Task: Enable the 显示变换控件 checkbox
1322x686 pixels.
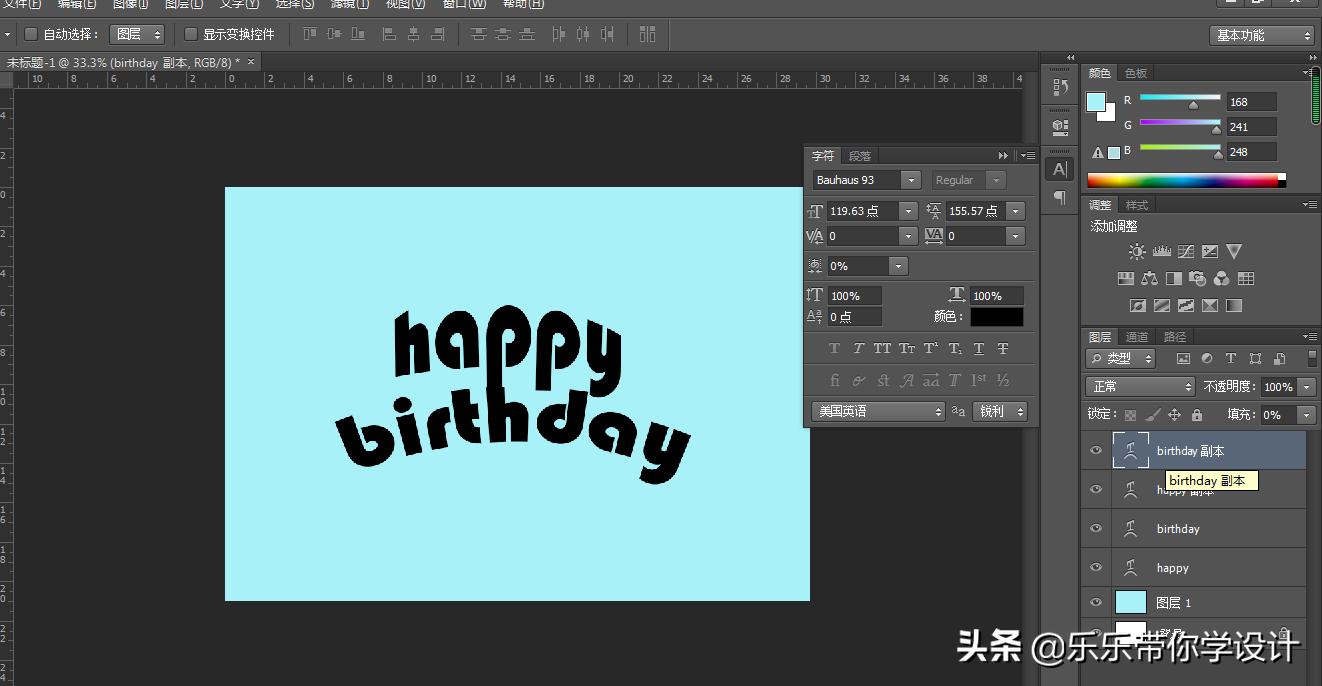Action: [x=190, y=33]
